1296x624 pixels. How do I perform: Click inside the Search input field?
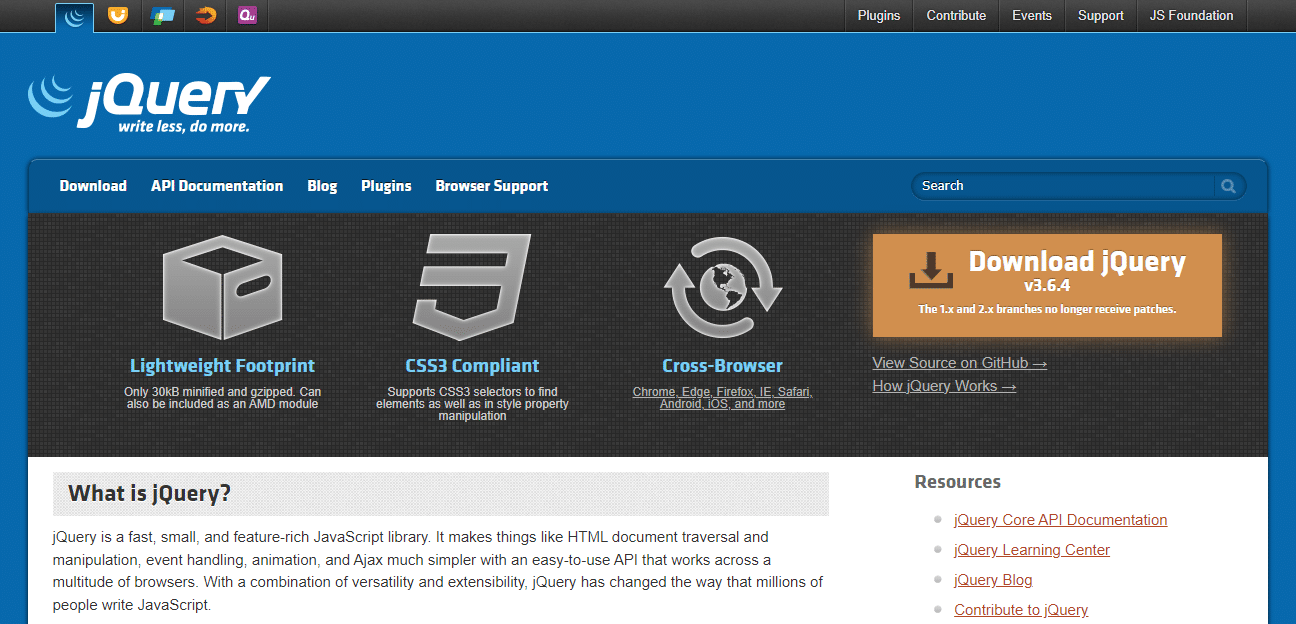click(x=1060, y=186)
